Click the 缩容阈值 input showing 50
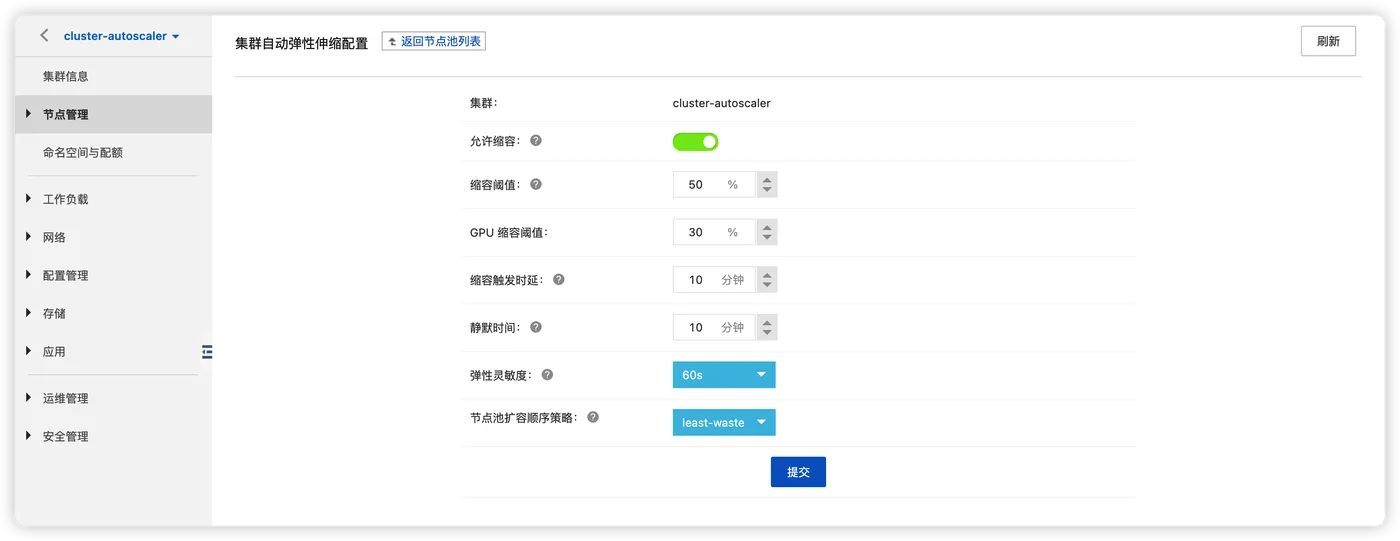1400x541 pixels. tap(714, 184)
